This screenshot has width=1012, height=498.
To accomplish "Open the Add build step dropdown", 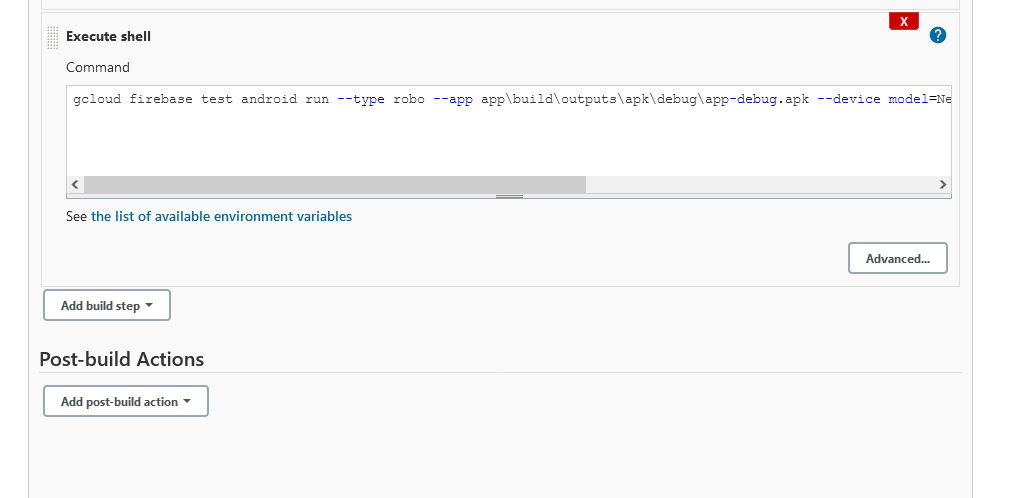I will point(107,305).
